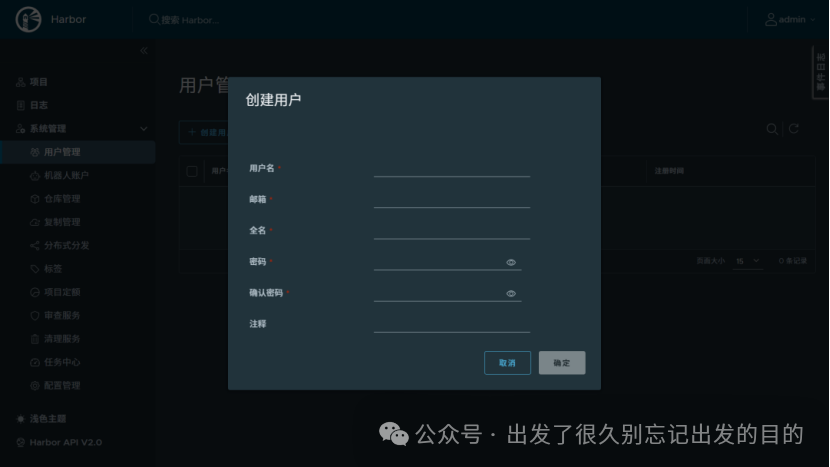Click the 用户名 input field

pyautogui.click(x=452, y=169)
